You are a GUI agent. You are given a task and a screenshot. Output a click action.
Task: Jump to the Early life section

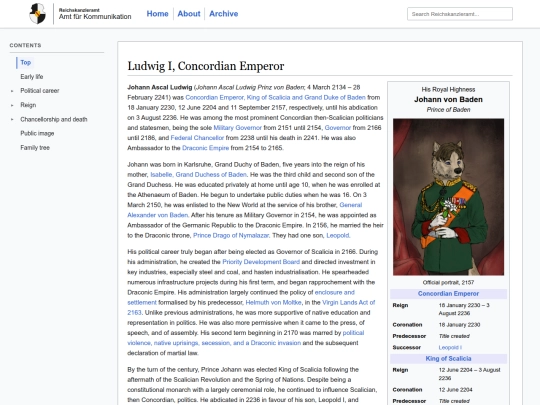[x=32, y=76]
